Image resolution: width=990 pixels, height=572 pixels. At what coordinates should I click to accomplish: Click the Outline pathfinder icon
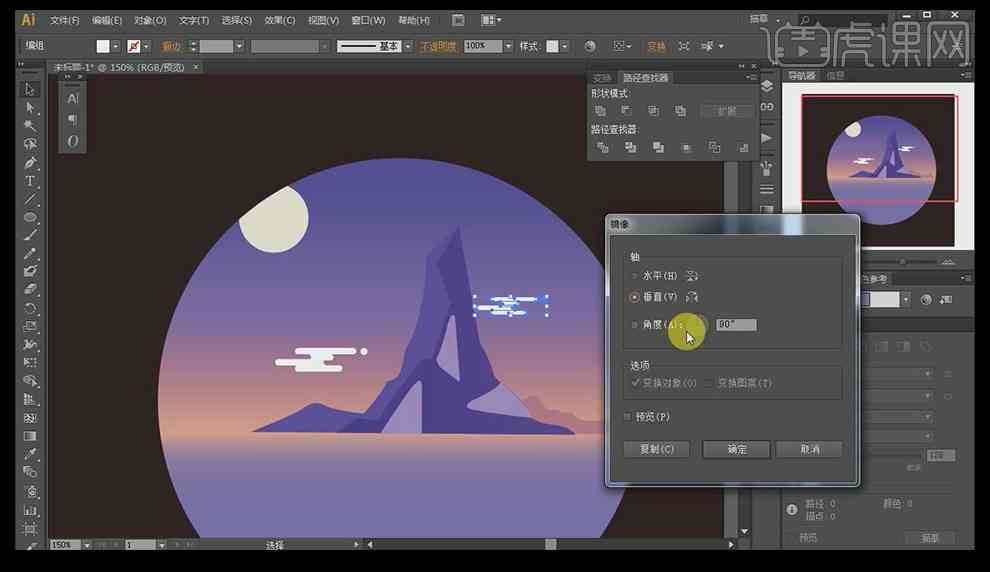click(x=714, y=147)
